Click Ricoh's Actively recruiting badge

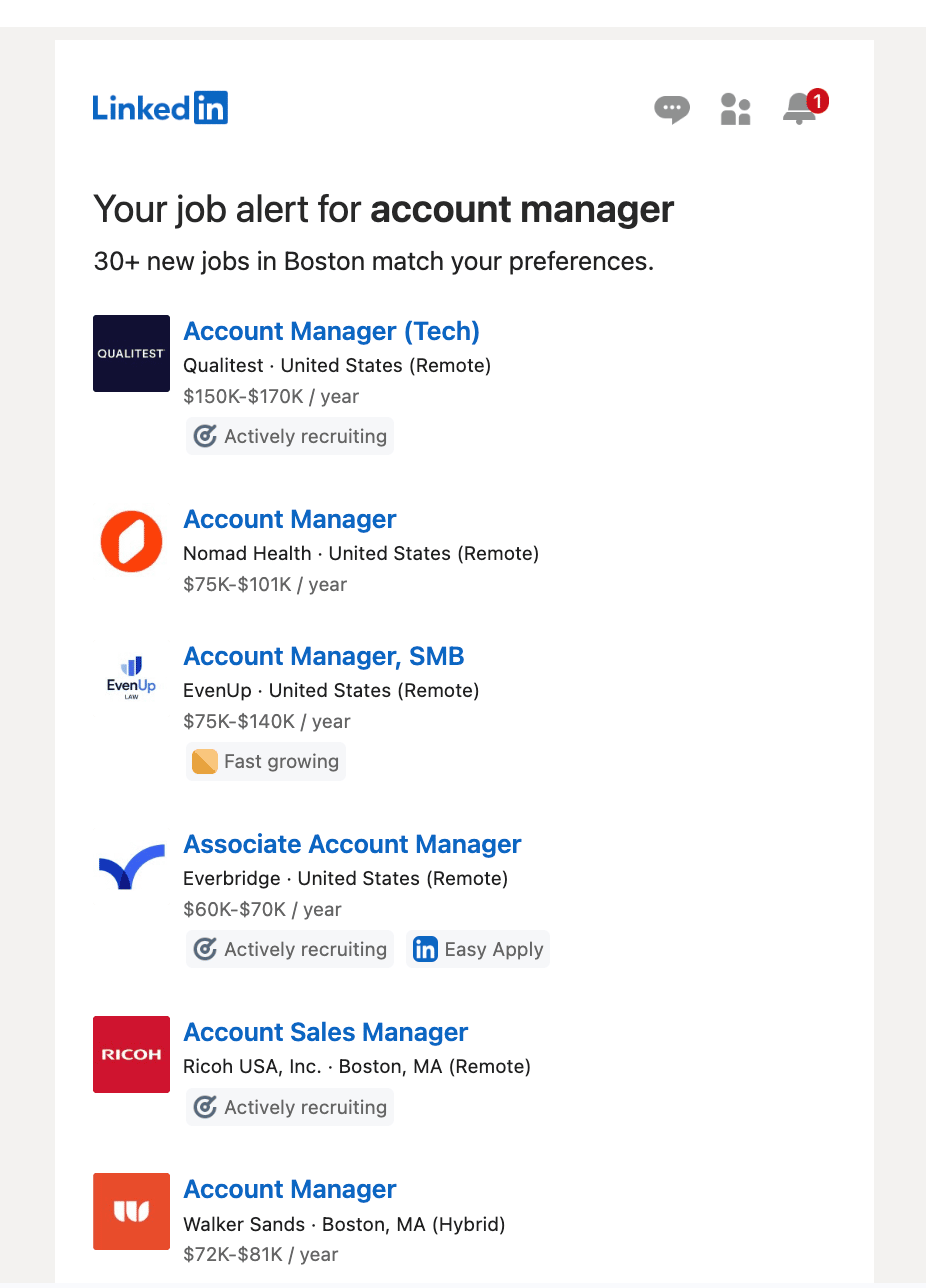[x=290, y=1107]
